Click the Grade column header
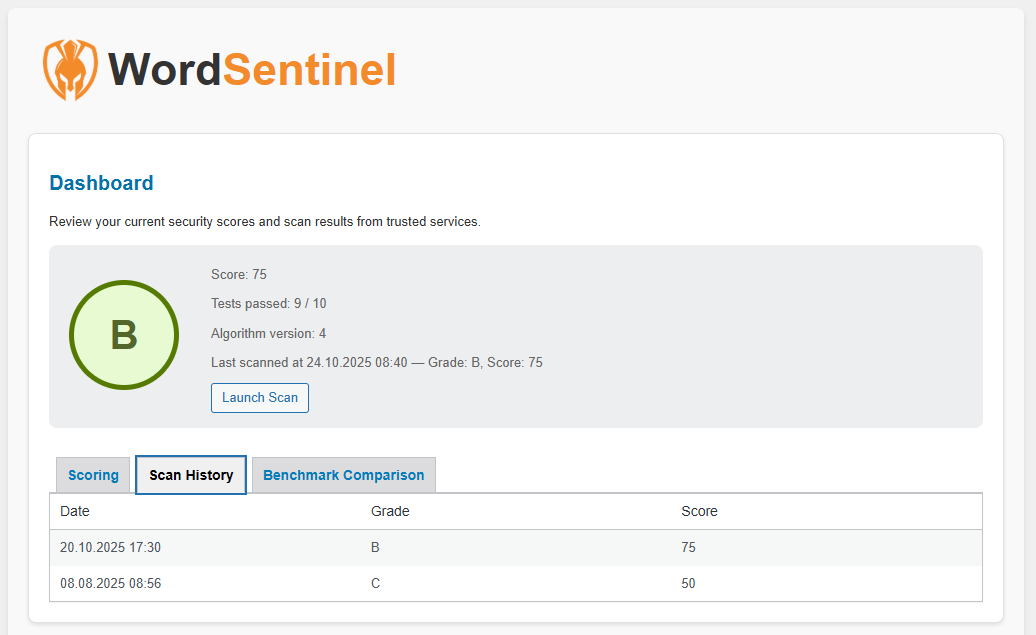Screen dimensions: 1036x635 click(390, 511)
